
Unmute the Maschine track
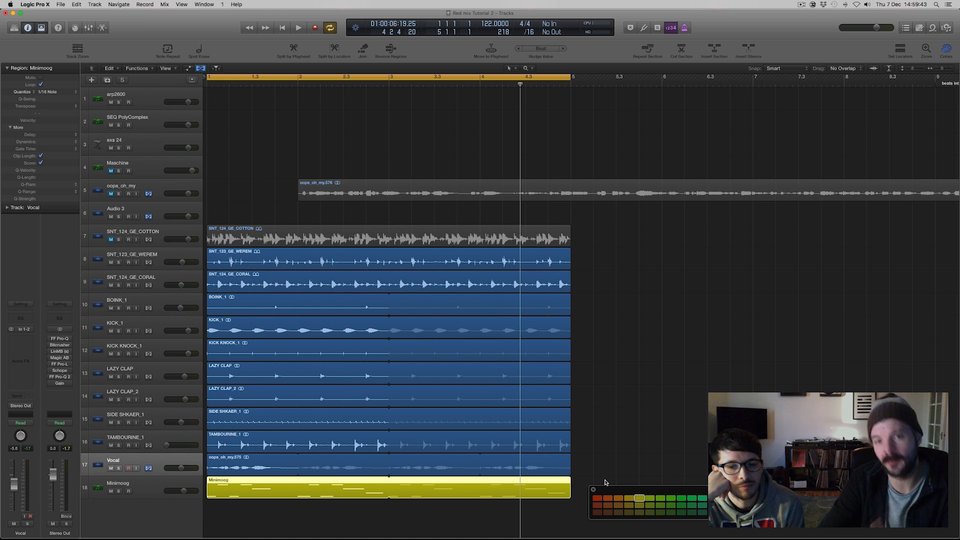coord(111,171)
